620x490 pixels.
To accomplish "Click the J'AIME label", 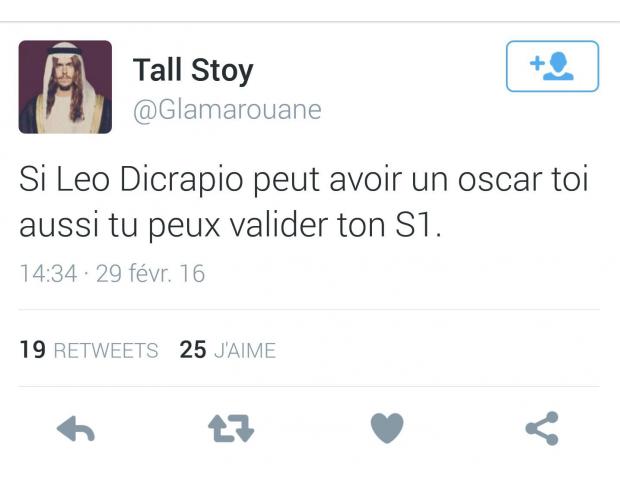I will (245, 350).
